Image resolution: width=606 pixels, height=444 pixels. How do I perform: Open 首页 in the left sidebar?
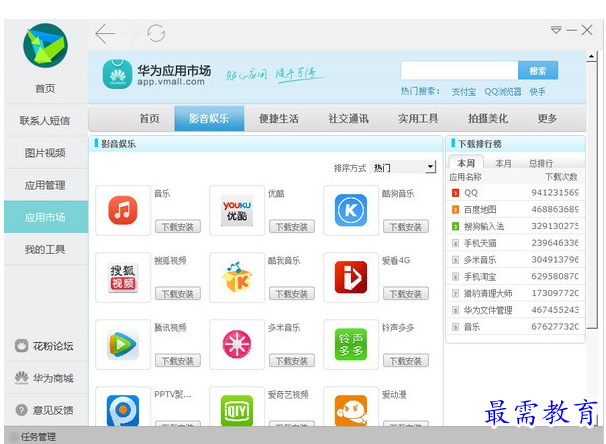pos(45,88)
